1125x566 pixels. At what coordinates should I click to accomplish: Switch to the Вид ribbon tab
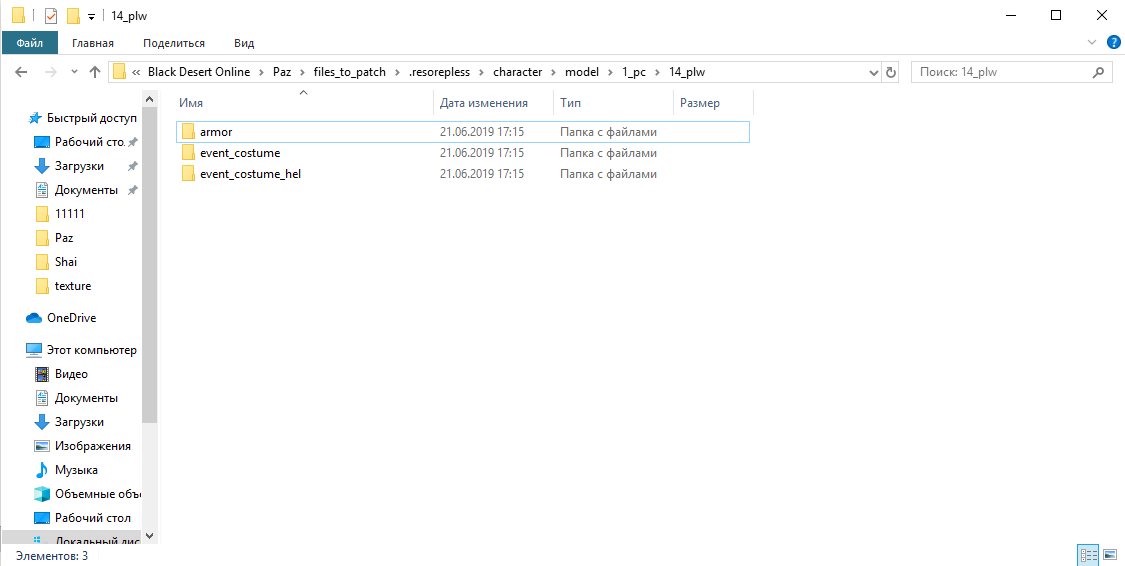(x=244, y=43)
